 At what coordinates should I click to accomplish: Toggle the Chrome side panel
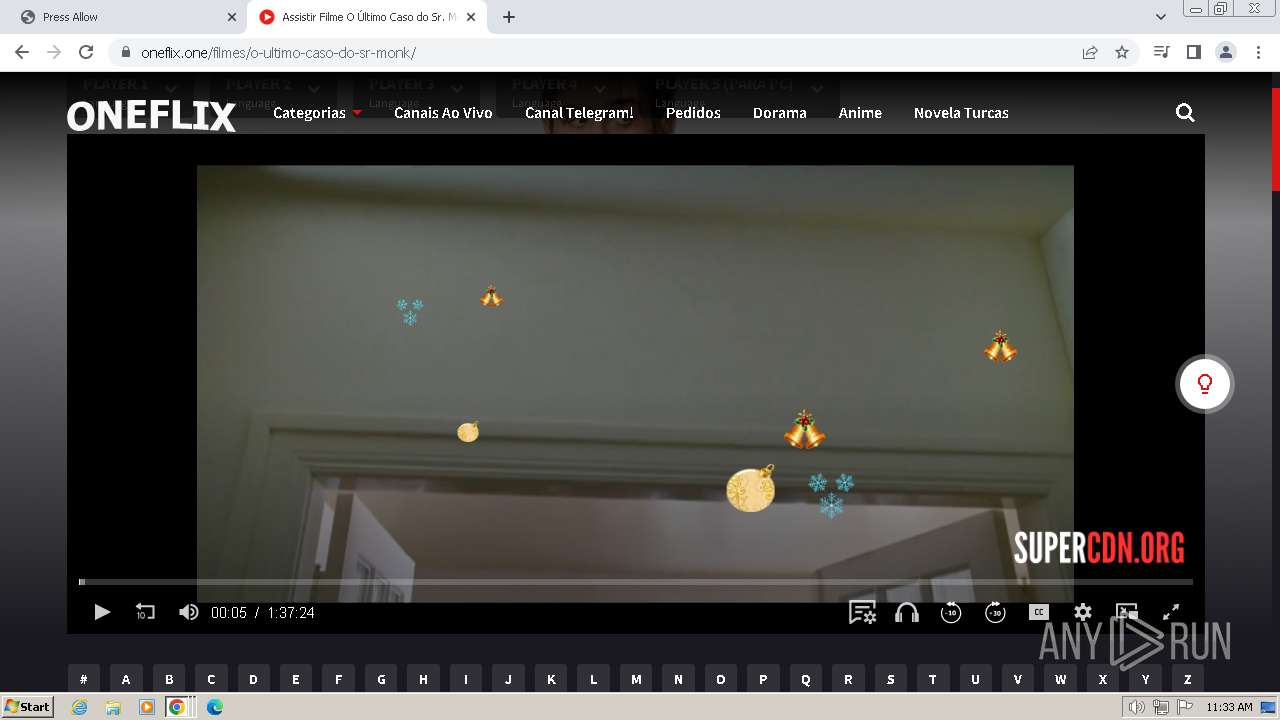[x=1193, y=52]
